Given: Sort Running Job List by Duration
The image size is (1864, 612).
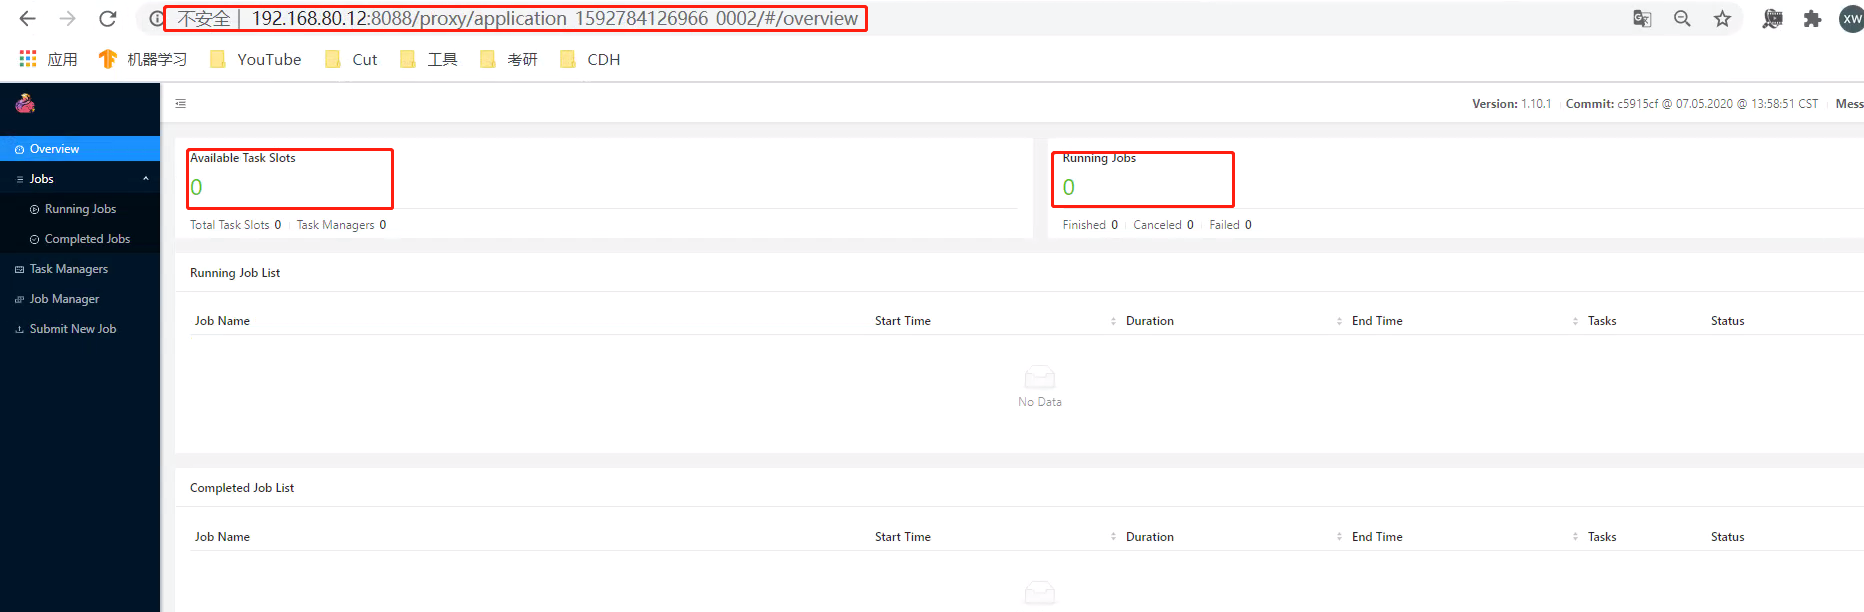Looking at the screenshot, I should 1339,321.
